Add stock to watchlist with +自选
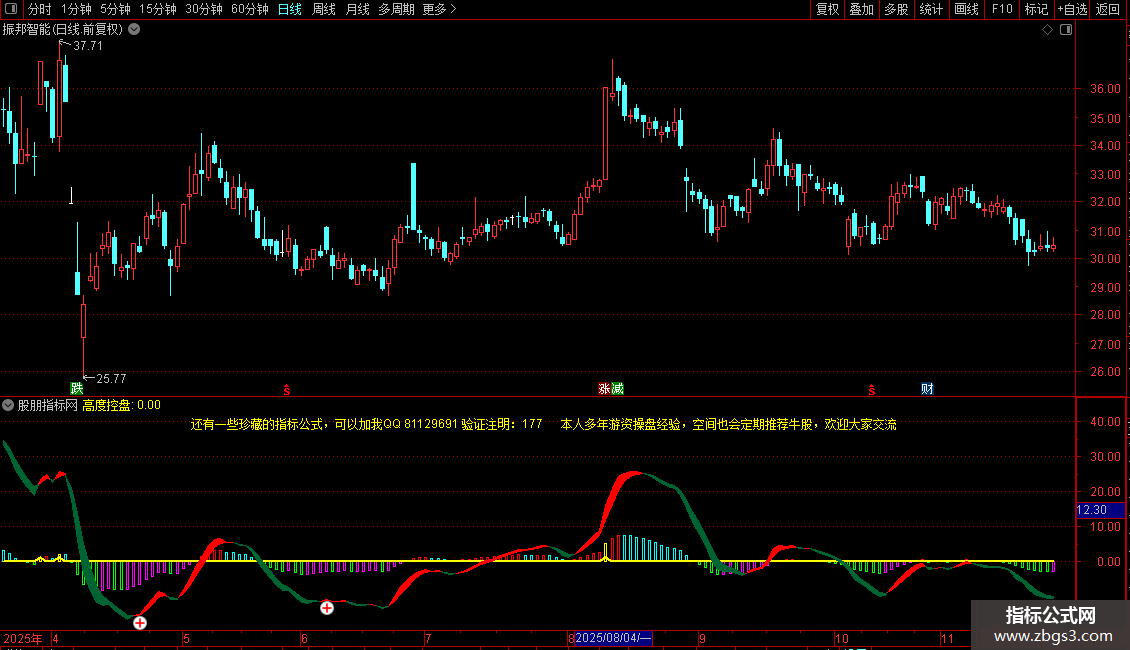Image resolution: width=1130 pixels, height=650 pixels. (1072, 9)
